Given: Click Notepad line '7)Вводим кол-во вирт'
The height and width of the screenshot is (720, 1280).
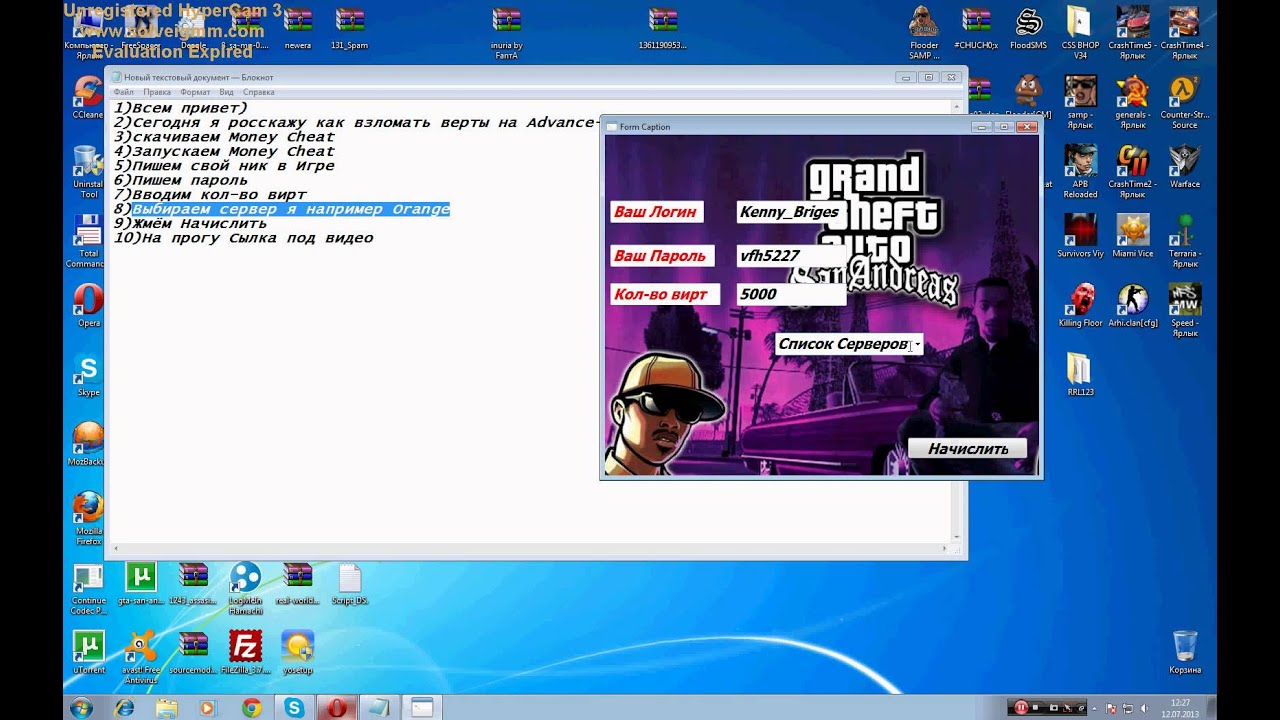Looking at the screenshot, I should (210, 195).
